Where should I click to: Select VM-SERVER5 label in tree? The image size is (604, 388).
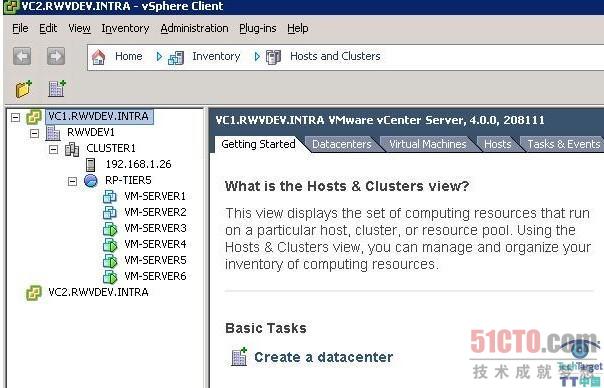click(x=155, y=260)
